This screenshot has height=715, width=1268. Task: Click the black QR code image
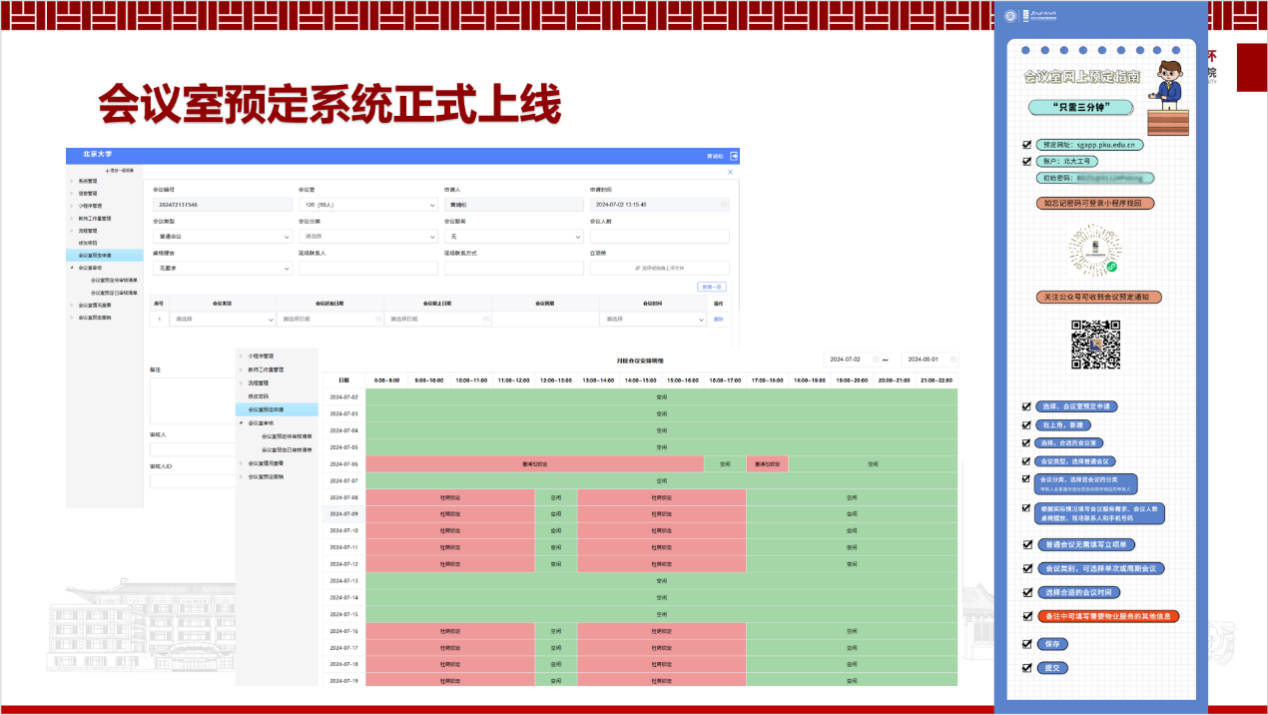pyautogui.click(x=1095, y=345)
